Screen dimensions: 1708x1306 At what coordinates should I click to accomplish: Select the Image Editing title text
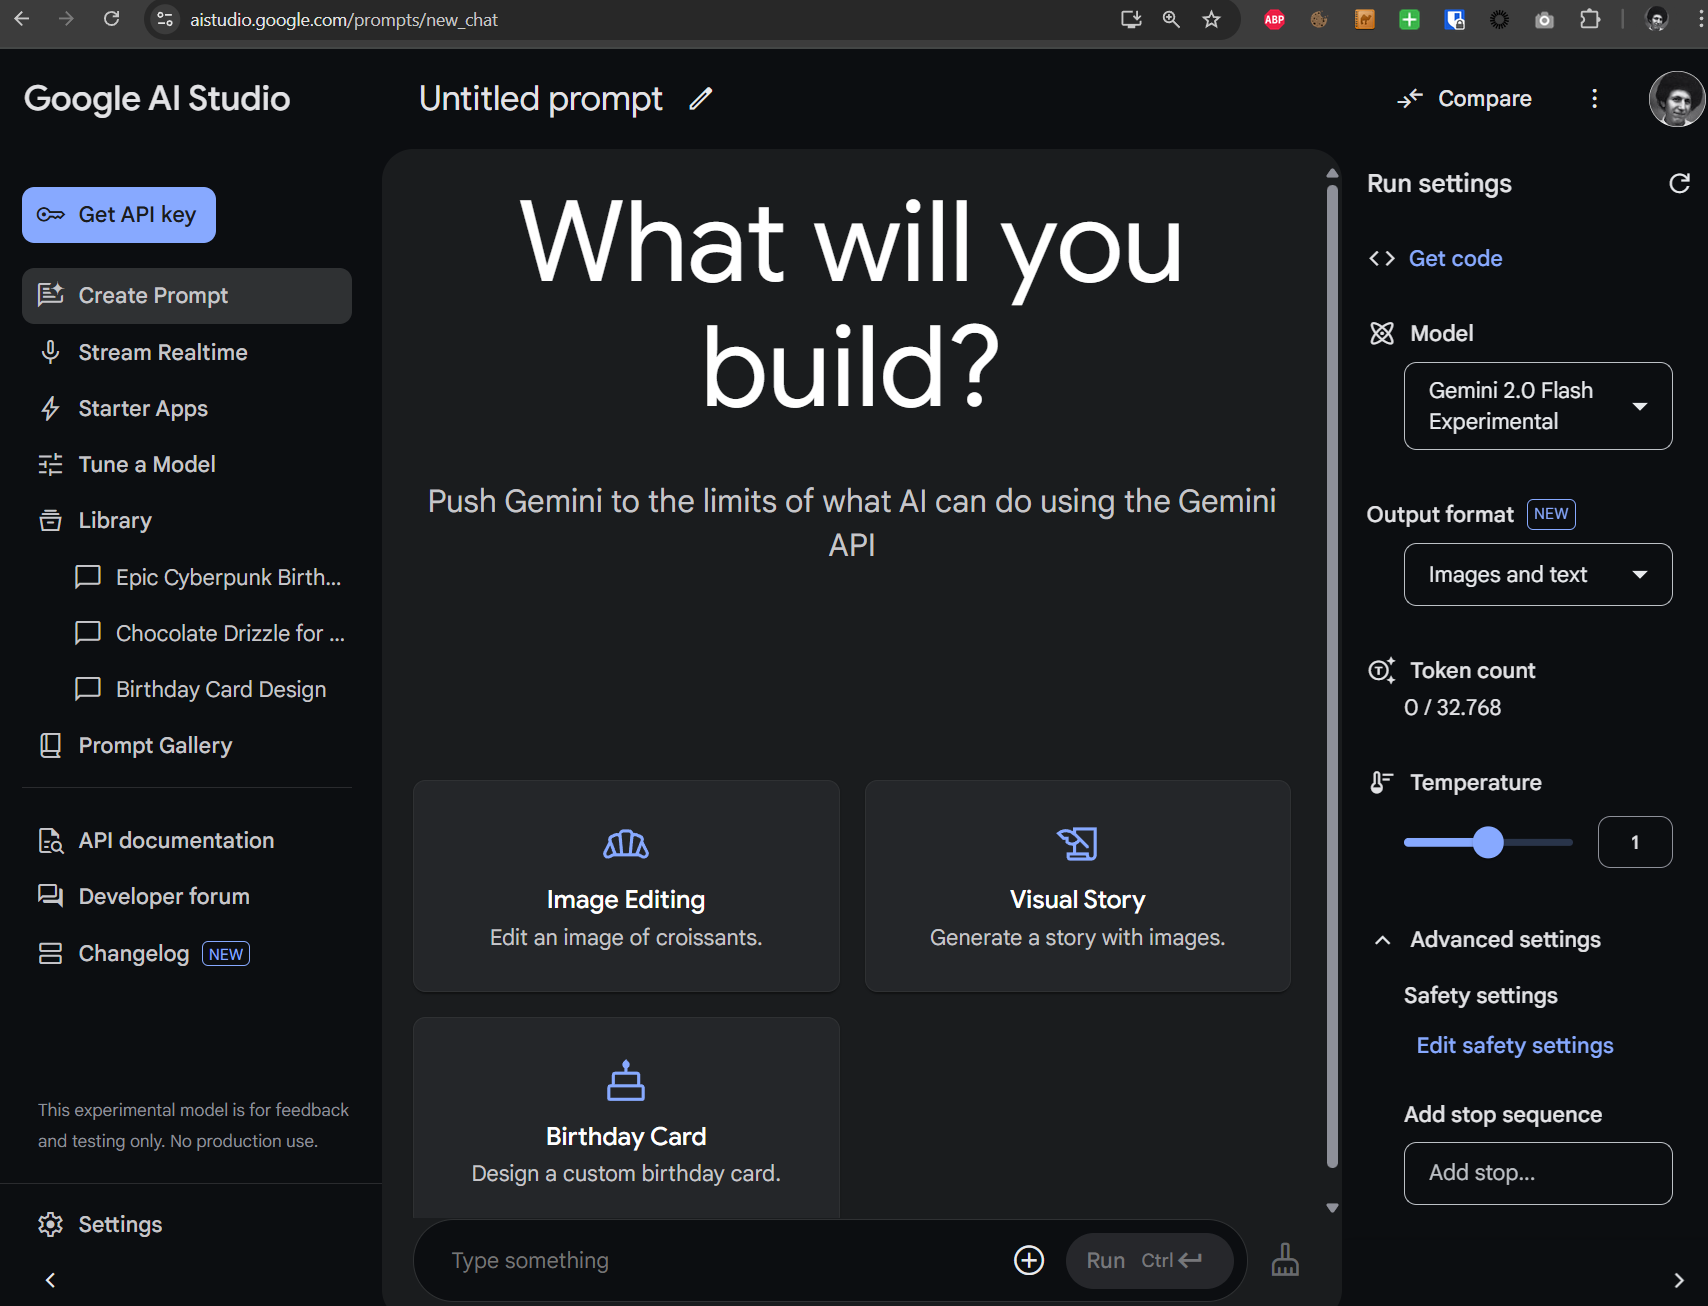click(x=626, y=900)
